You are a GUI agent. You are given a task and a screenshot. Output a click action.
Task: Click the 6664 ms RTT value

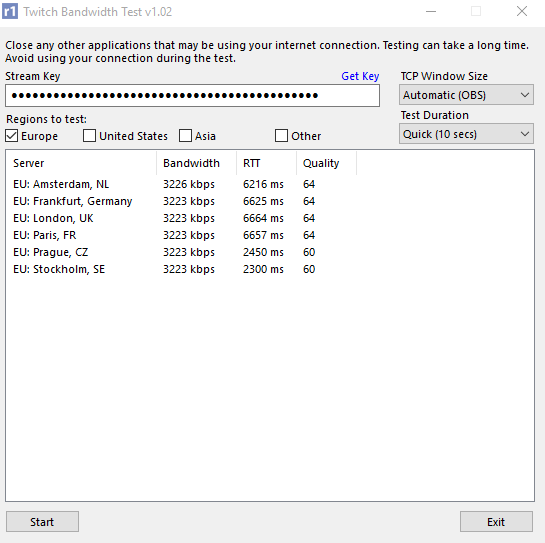point(263,218)
